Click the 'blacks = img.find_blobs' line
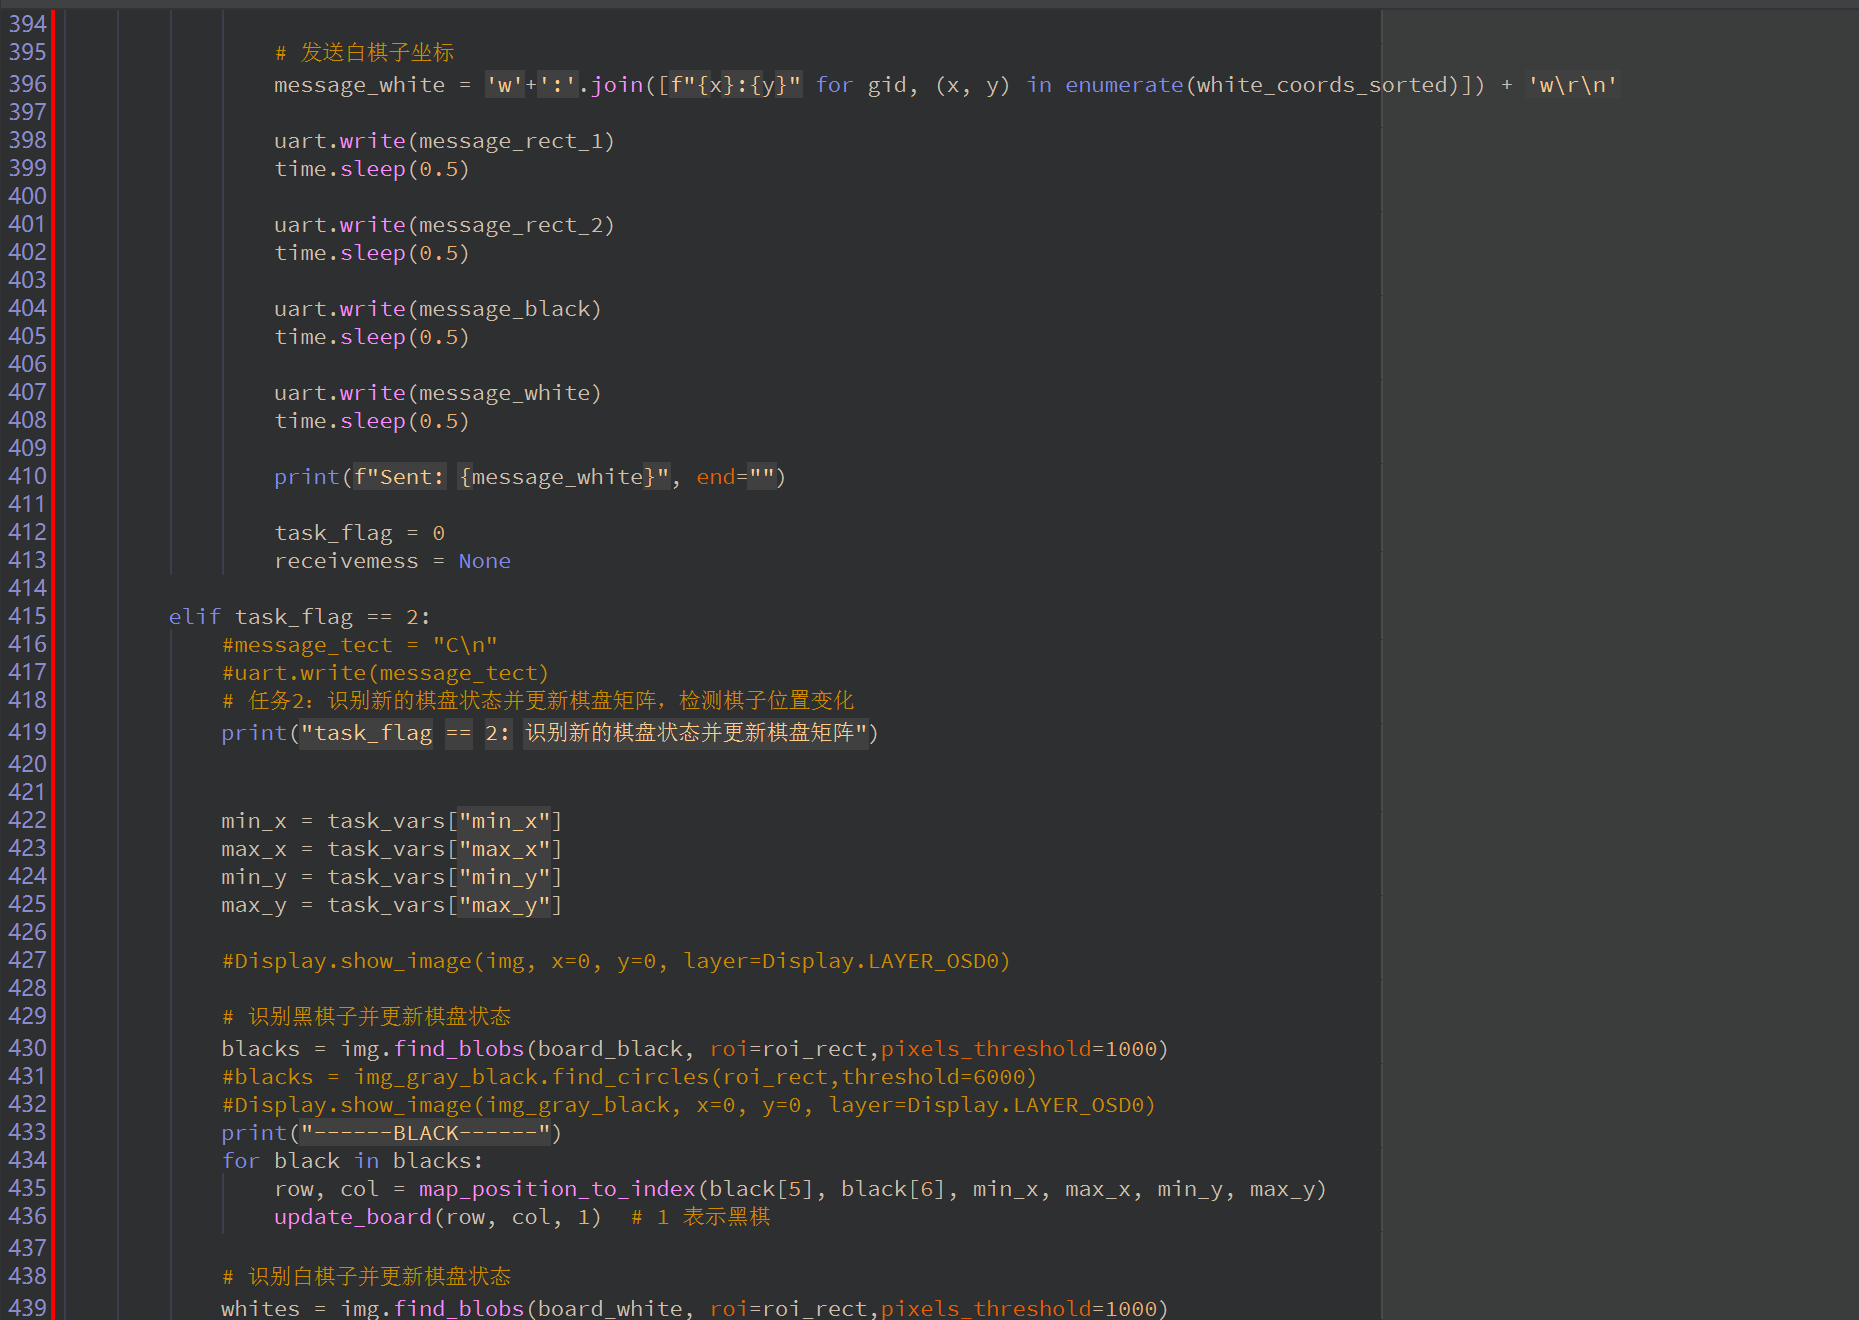This screenshot has height=1320, width=1859. click(694, 1049)
